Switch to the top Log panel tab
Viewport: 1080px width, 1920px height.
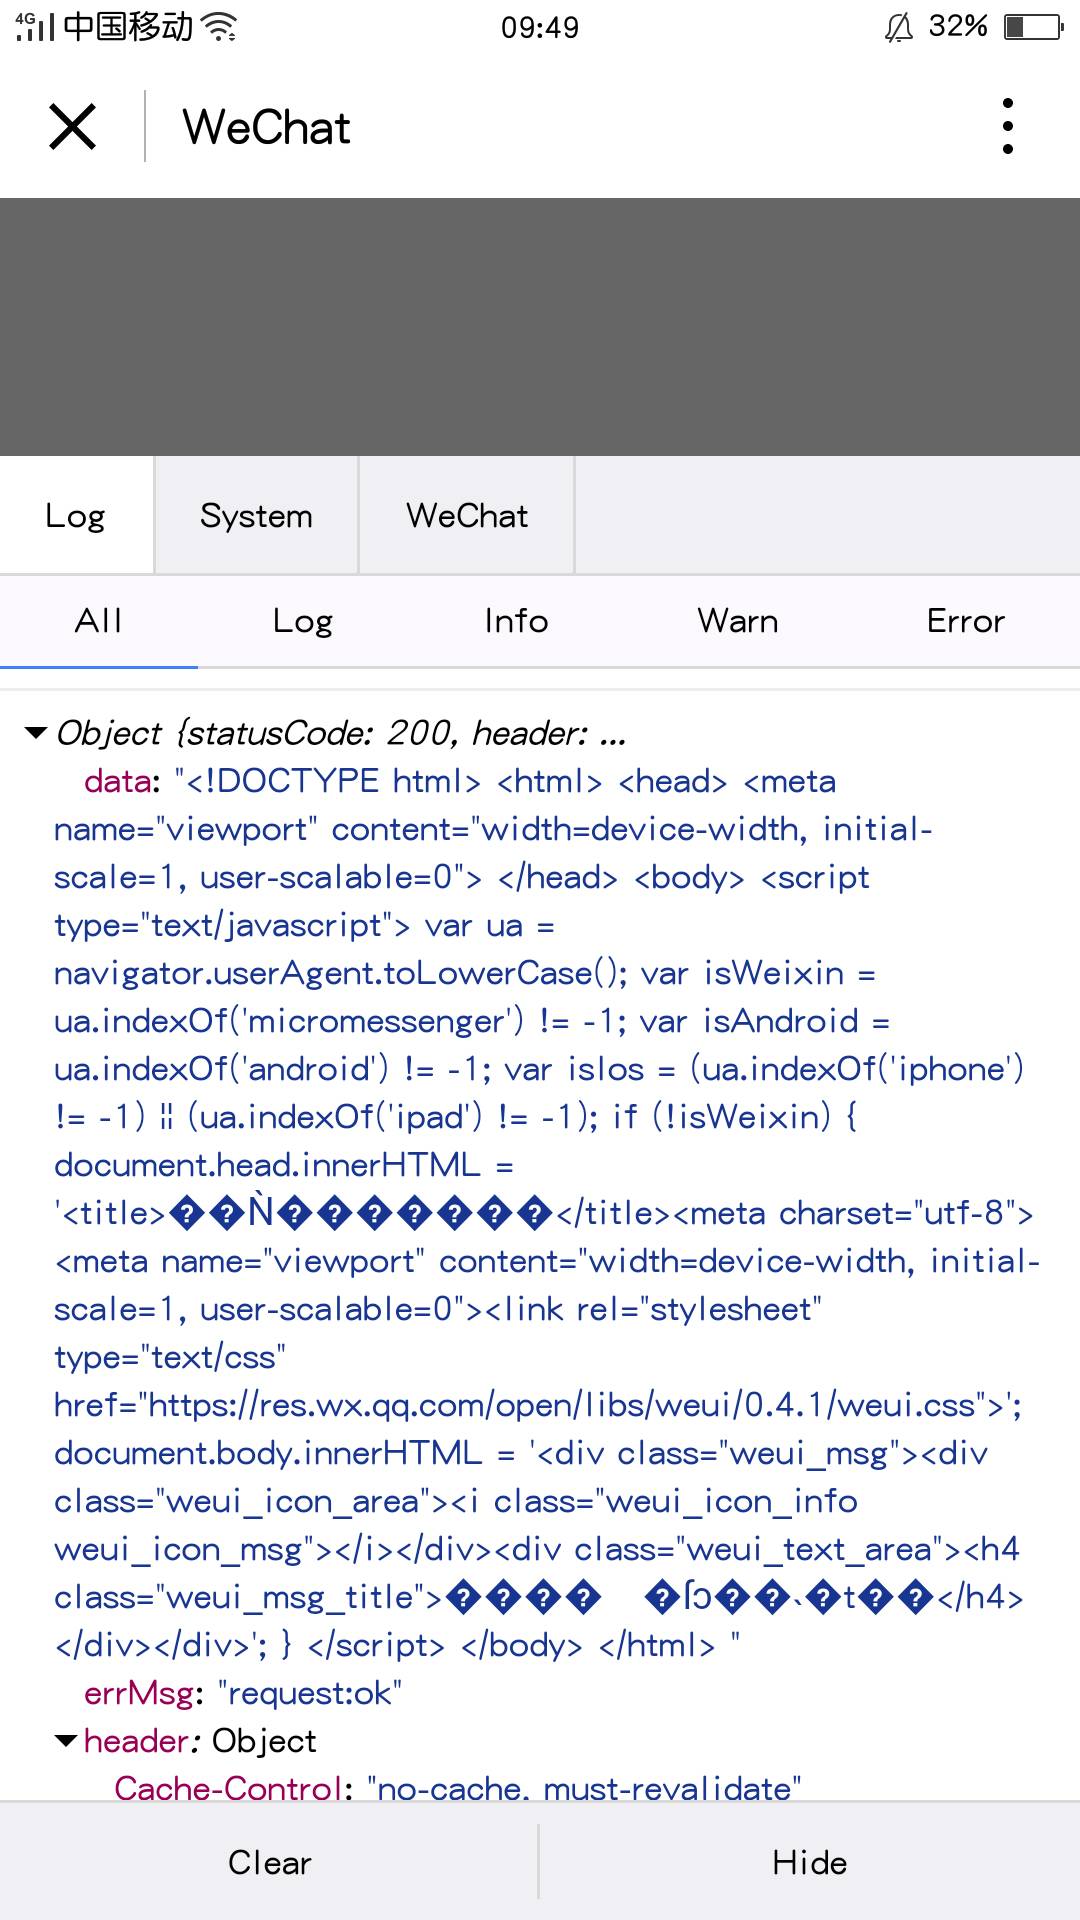(x=76, y=515)
